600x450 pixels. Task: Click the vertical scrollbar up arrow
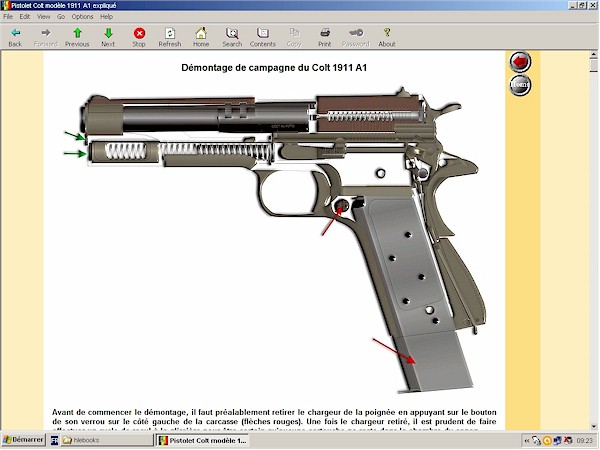(594, 55)
